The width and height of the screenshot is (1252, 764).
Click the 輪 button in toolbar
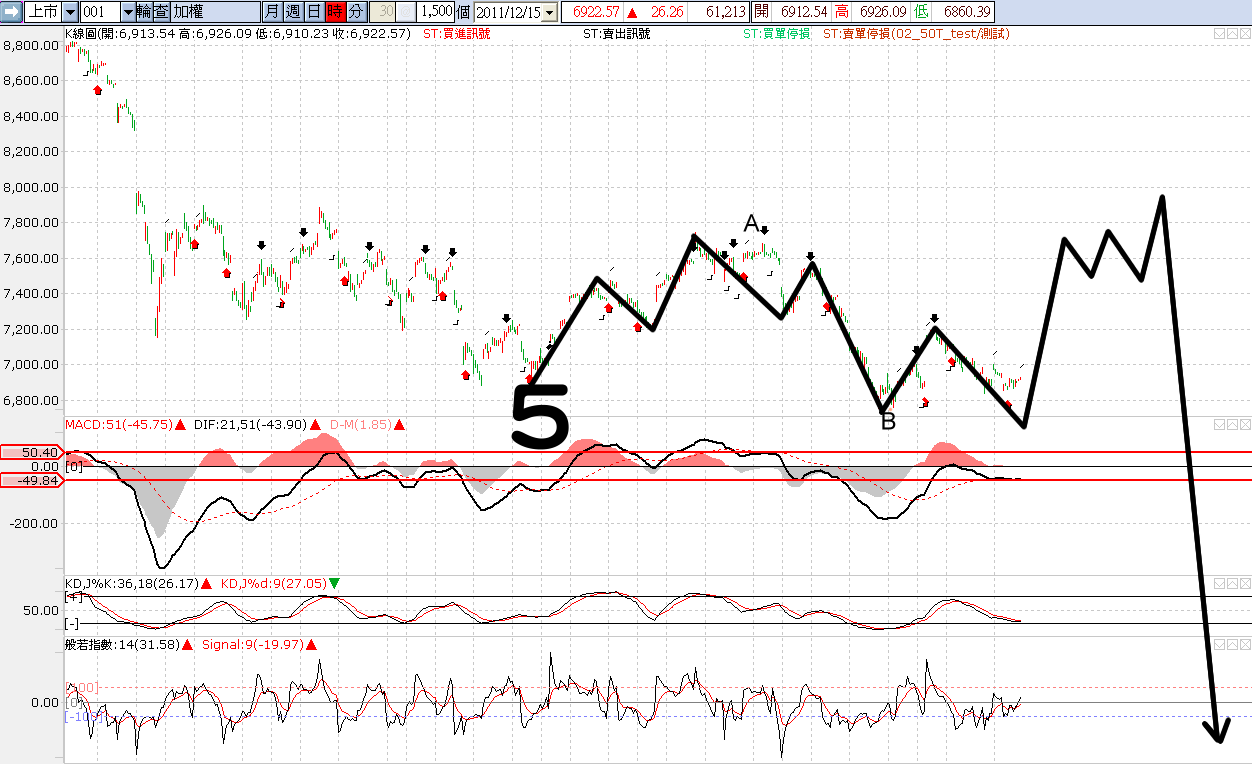pos(144,12)
